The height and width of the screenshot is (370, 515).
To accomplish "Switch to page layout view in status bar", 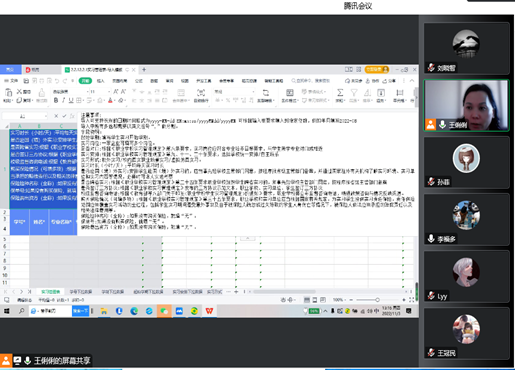I will click(315, 300).
